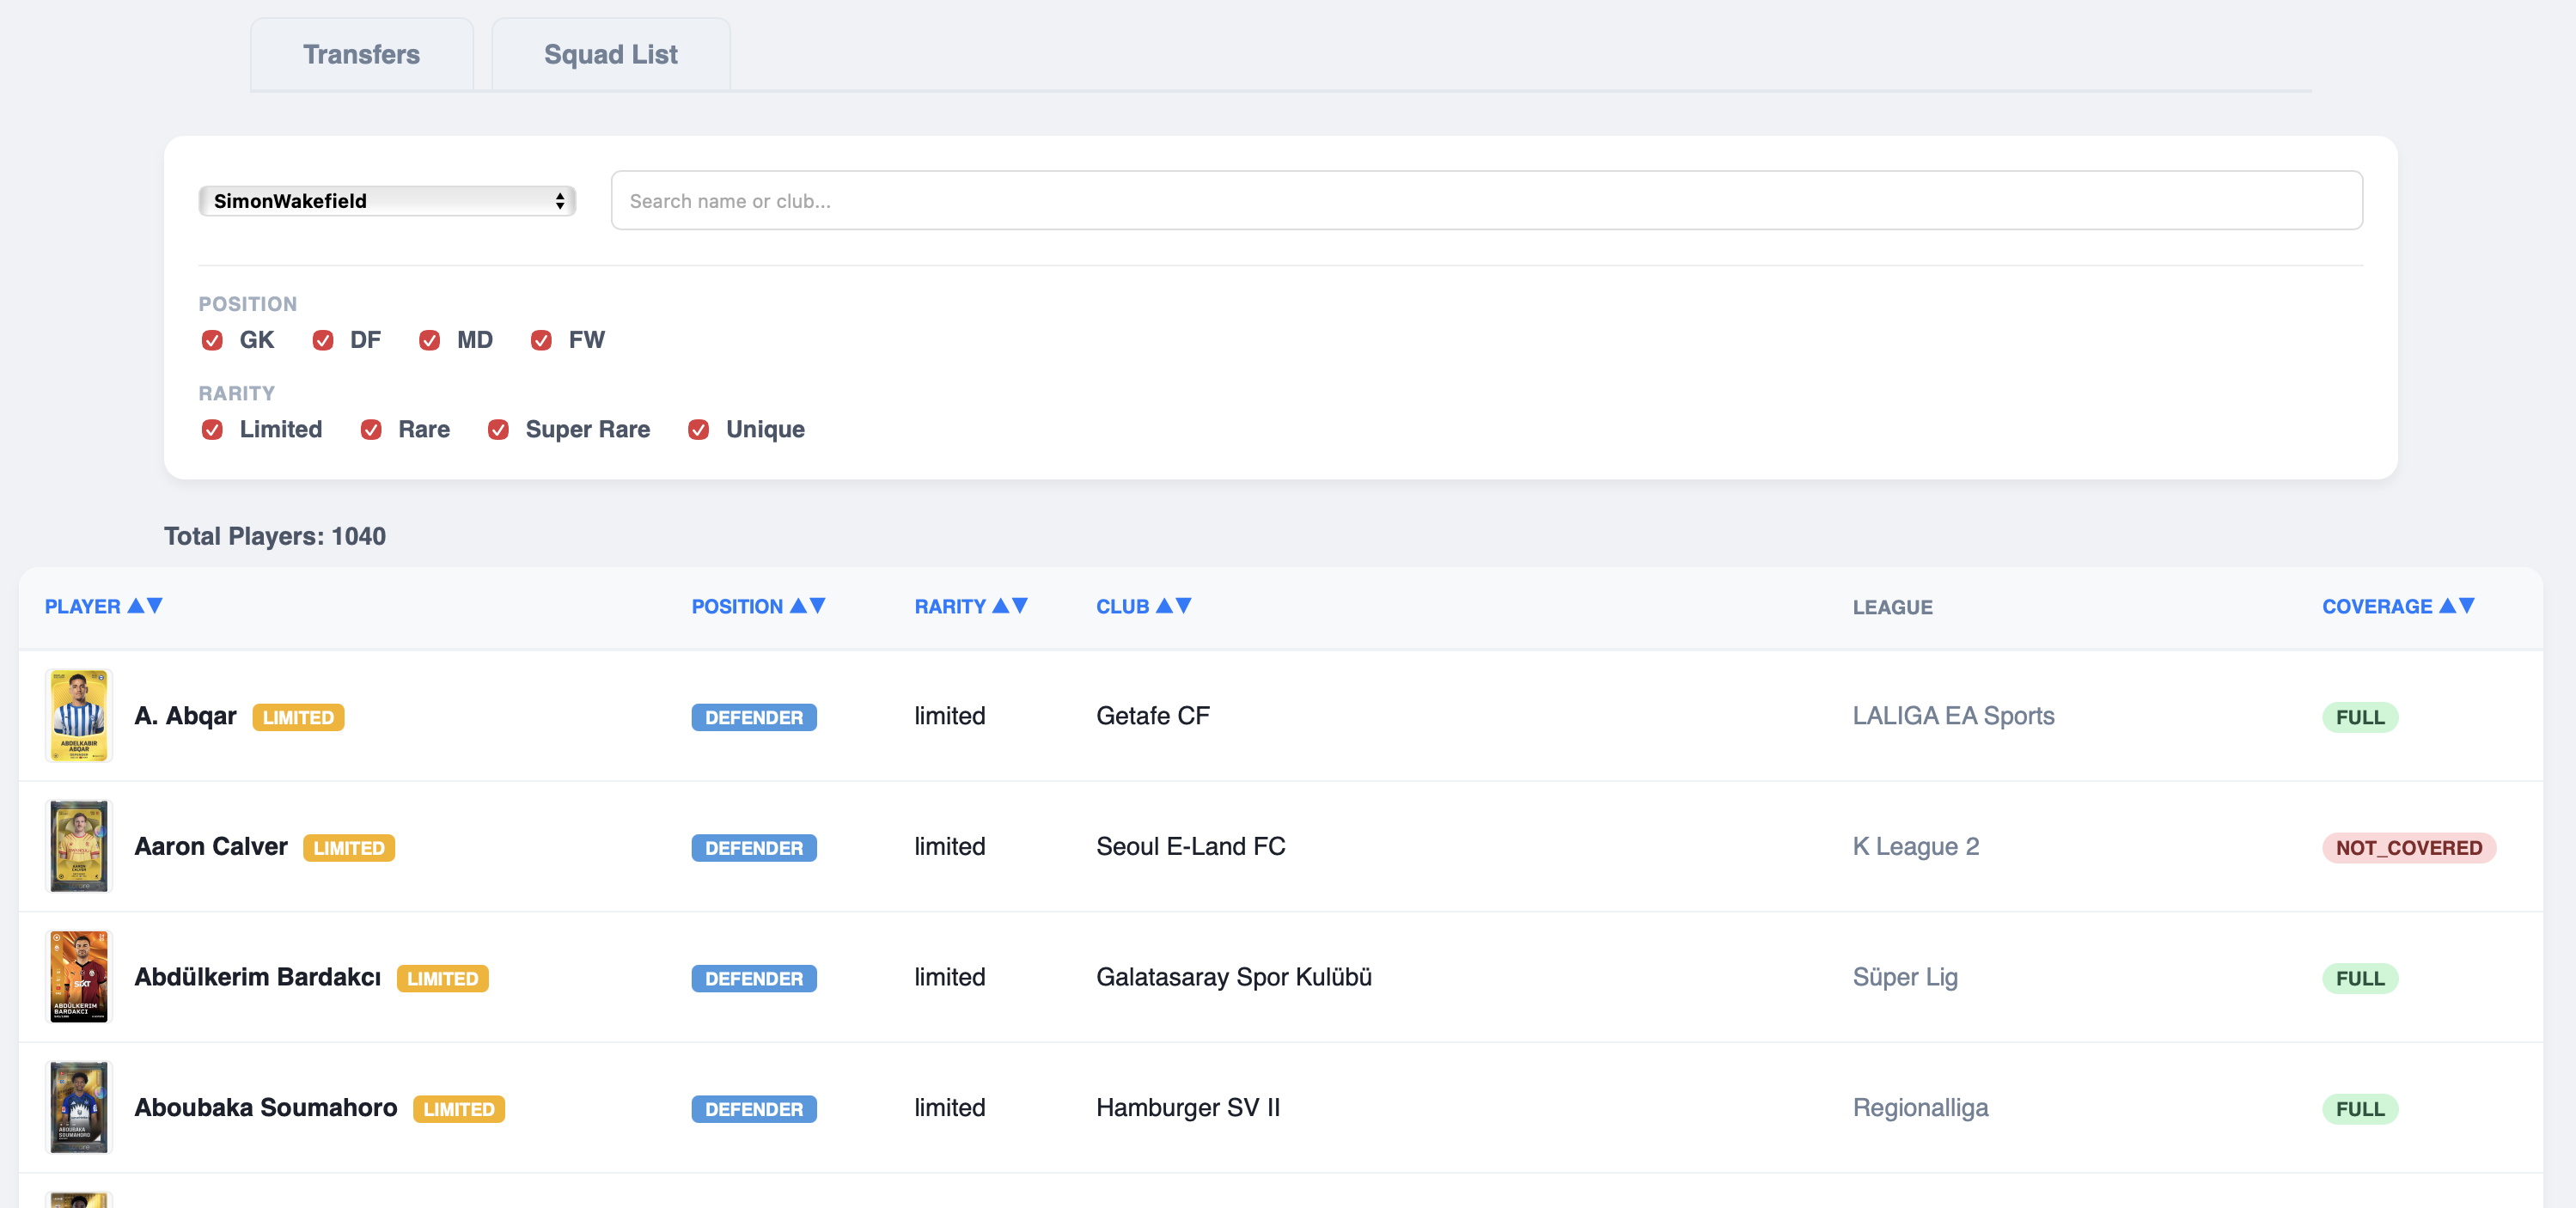Viewport: 2576px width, 1208px height.
Task: Click the Getafe CF club cell
Action: click(x=1153, y=716)
